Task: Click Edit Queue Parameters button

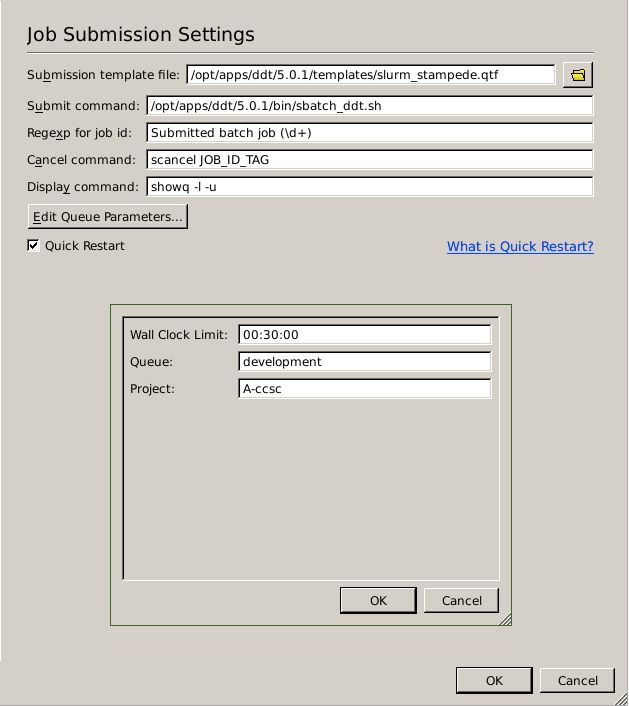Action: tap(108, 217)
